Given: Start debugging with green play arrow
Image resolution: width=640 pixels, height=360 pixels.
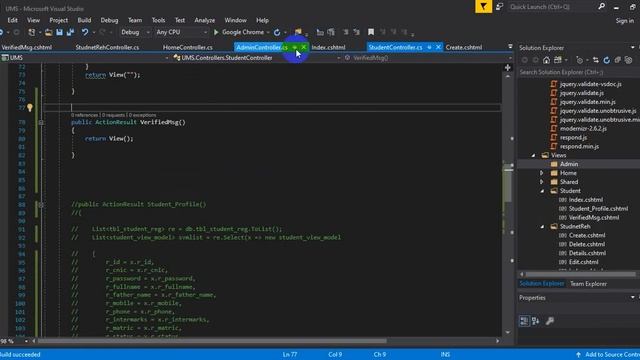Looking at the screenshot, I should [x=216, y=32].
